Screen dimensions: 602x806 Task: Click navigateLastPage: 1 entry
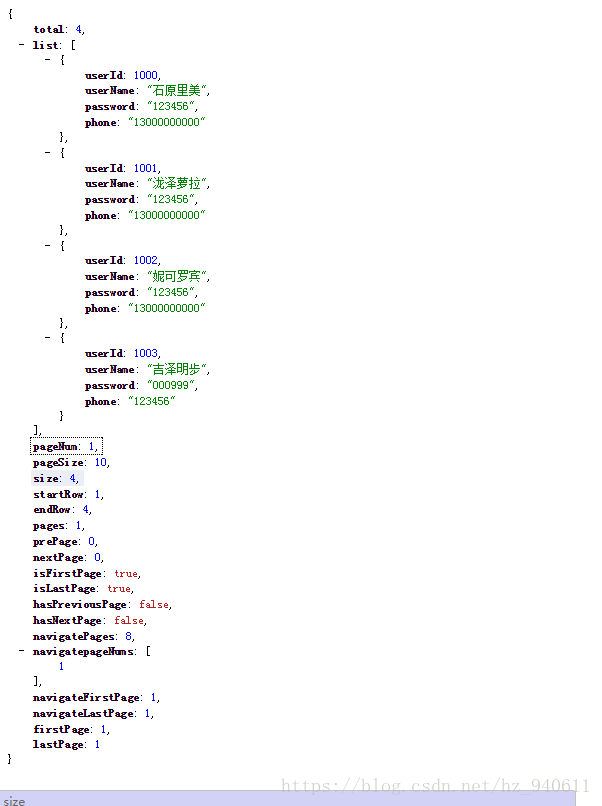click(93, 713)
